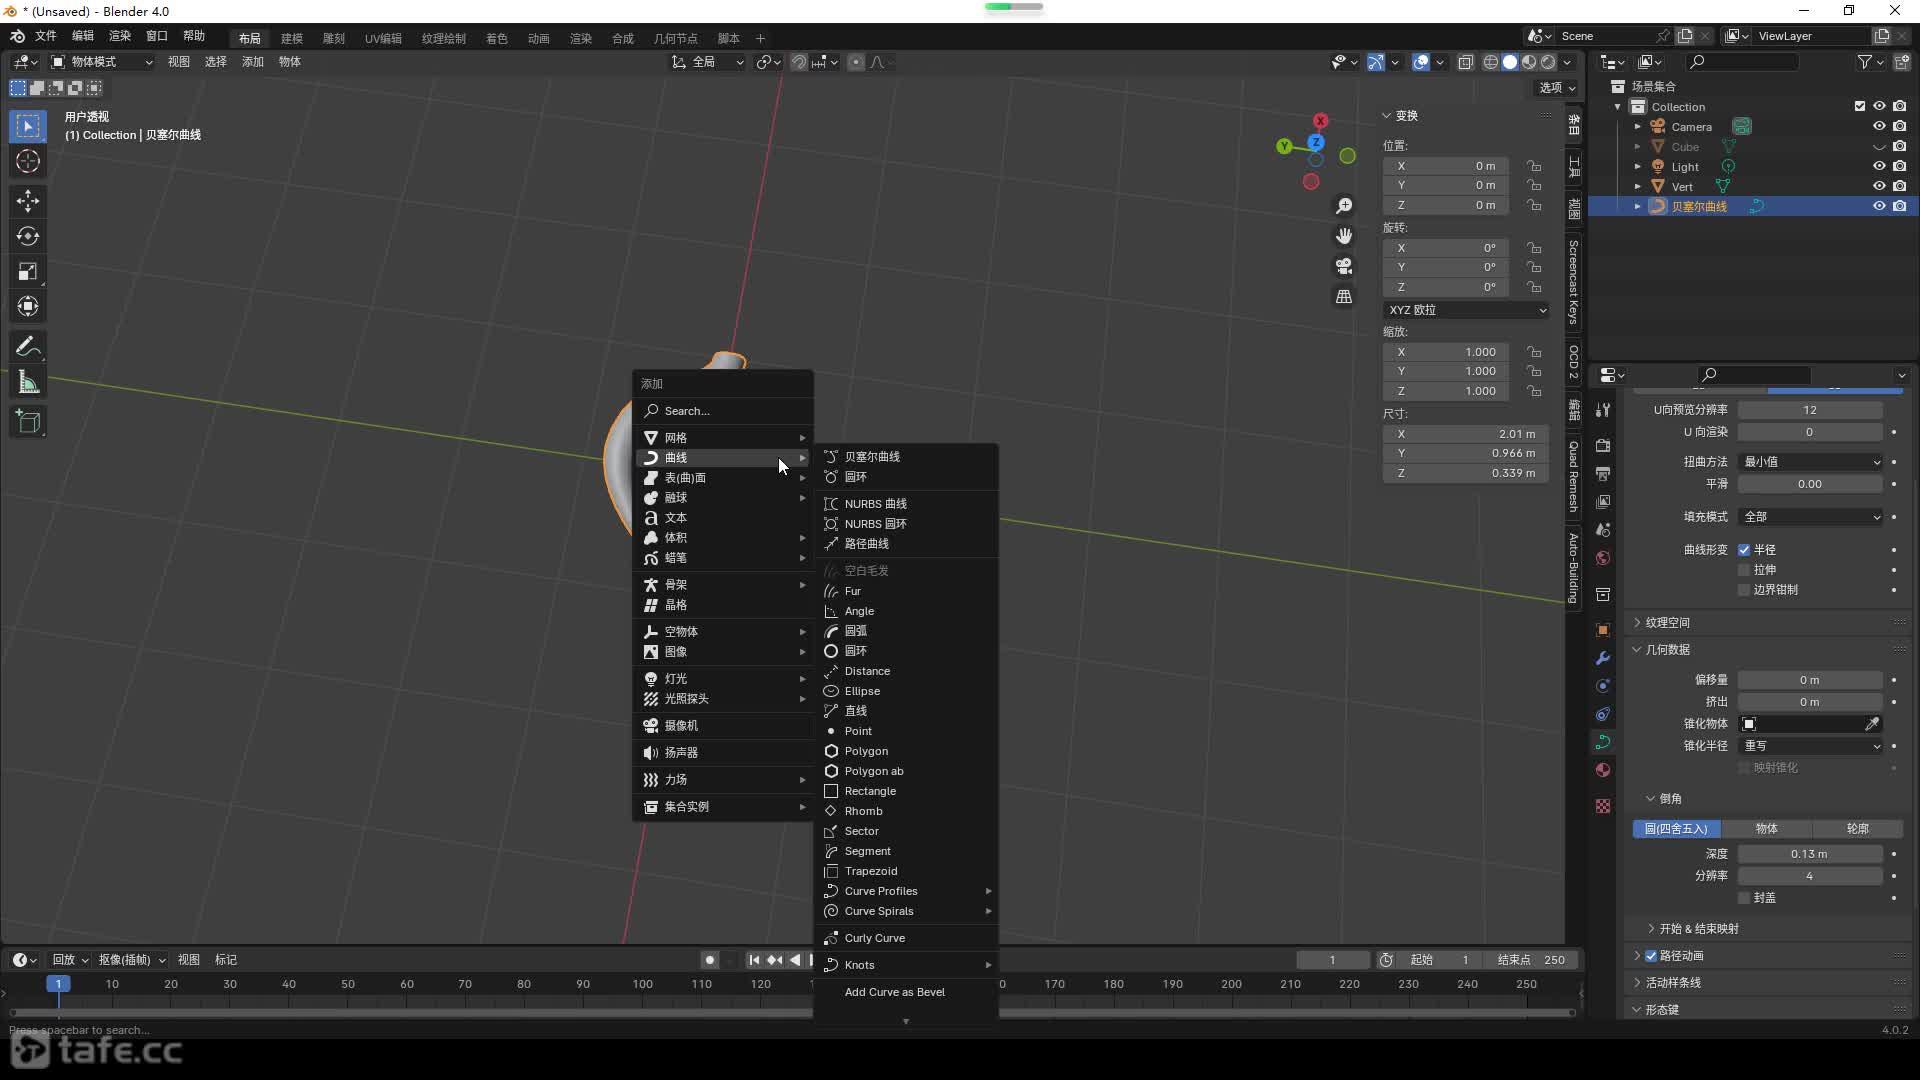Image resolution: width=1920 pixels, height=1080 pixels.
Task: Open the Render properties tab
Action: click(1603, 445)
